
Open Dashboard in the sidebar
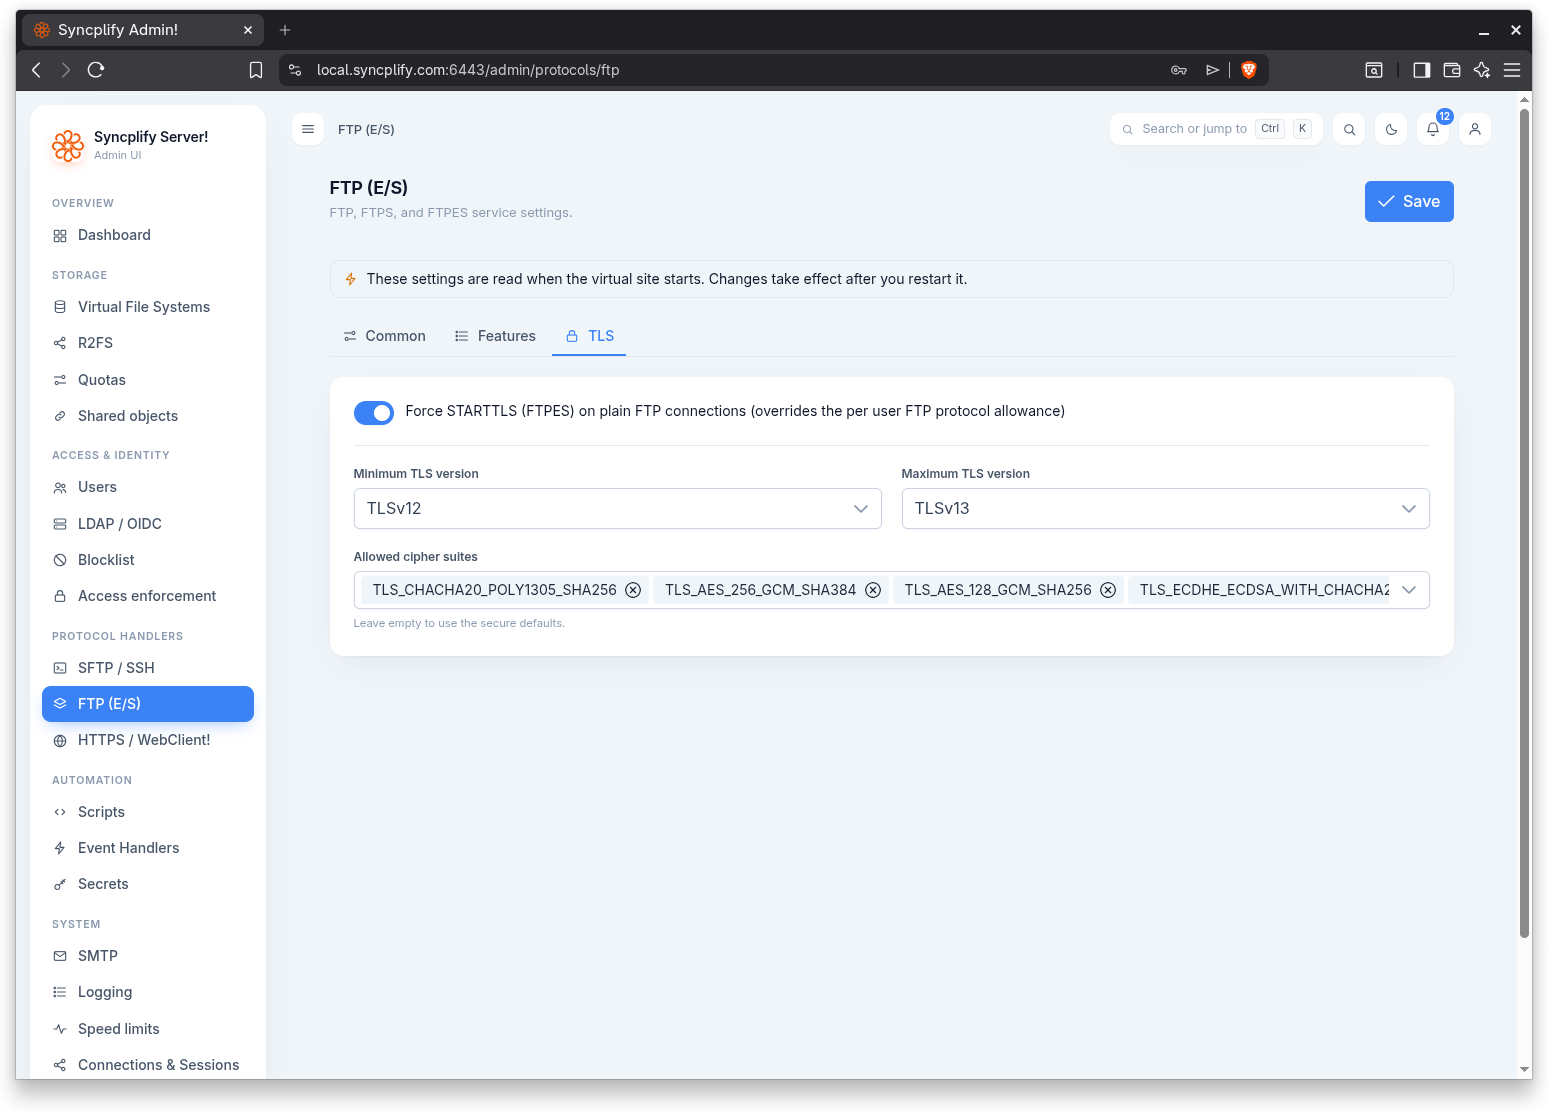pos(148,235)
